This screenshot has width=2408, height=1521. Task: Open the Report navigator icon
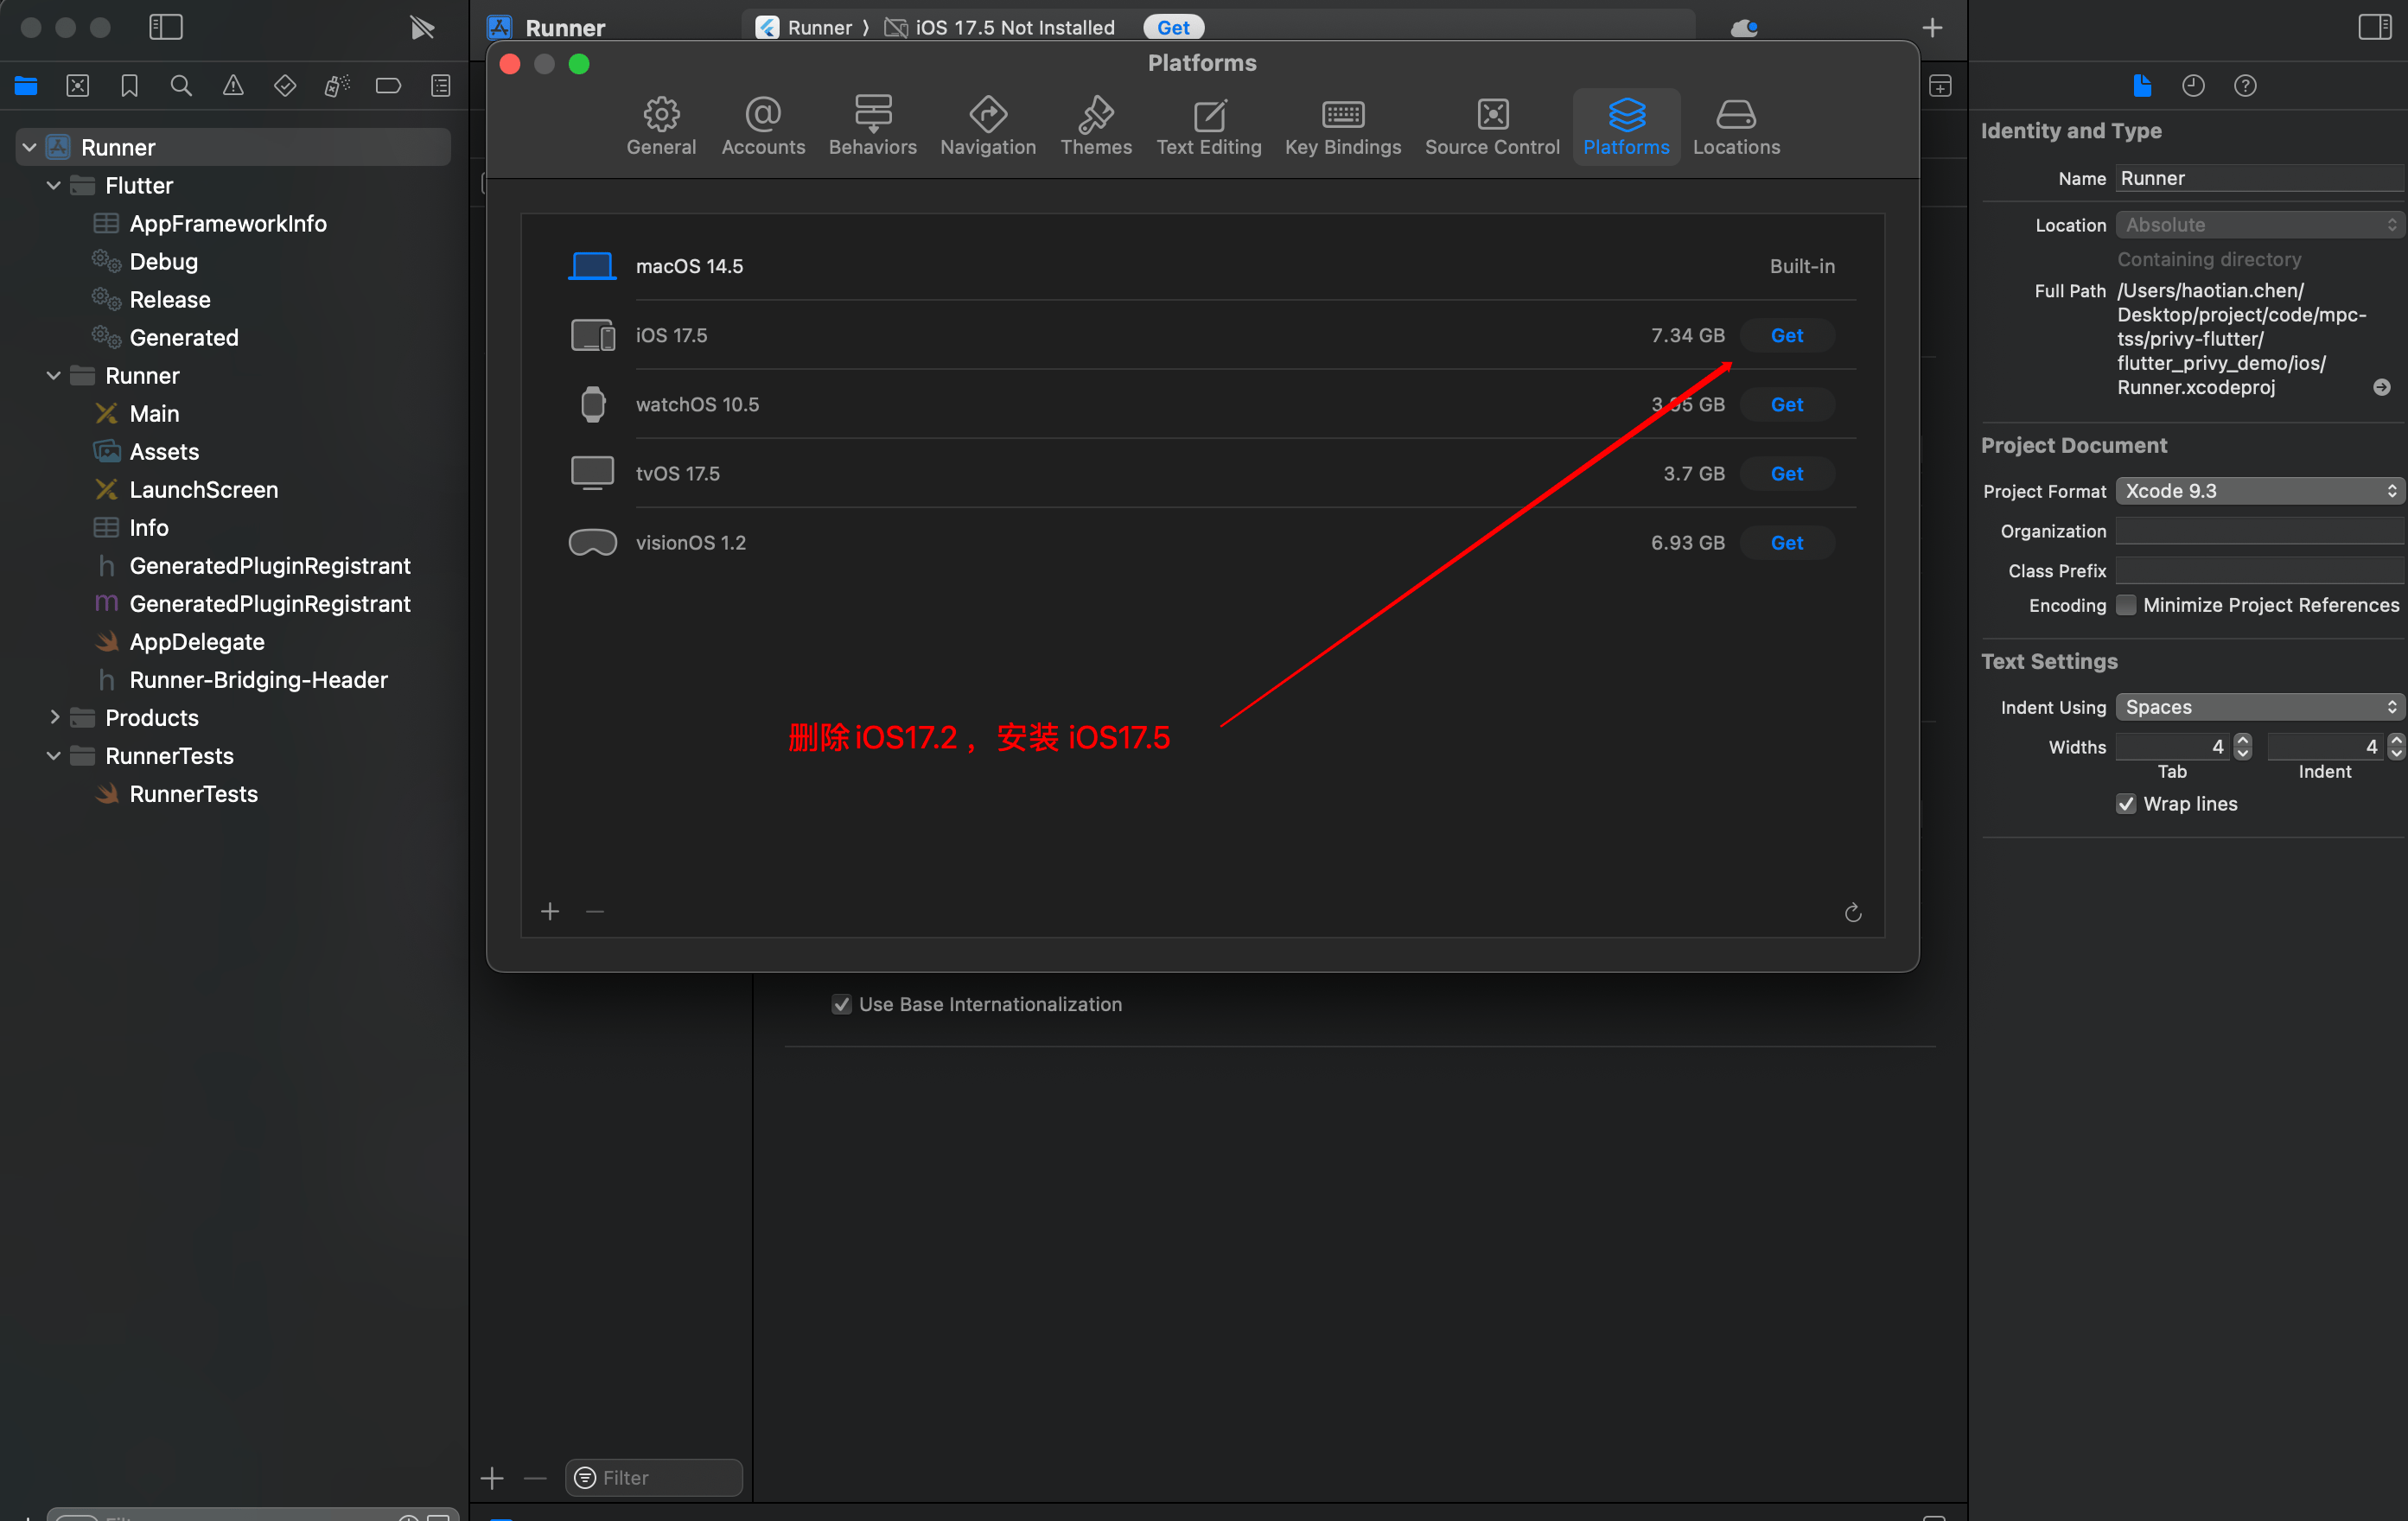(440, 86)
